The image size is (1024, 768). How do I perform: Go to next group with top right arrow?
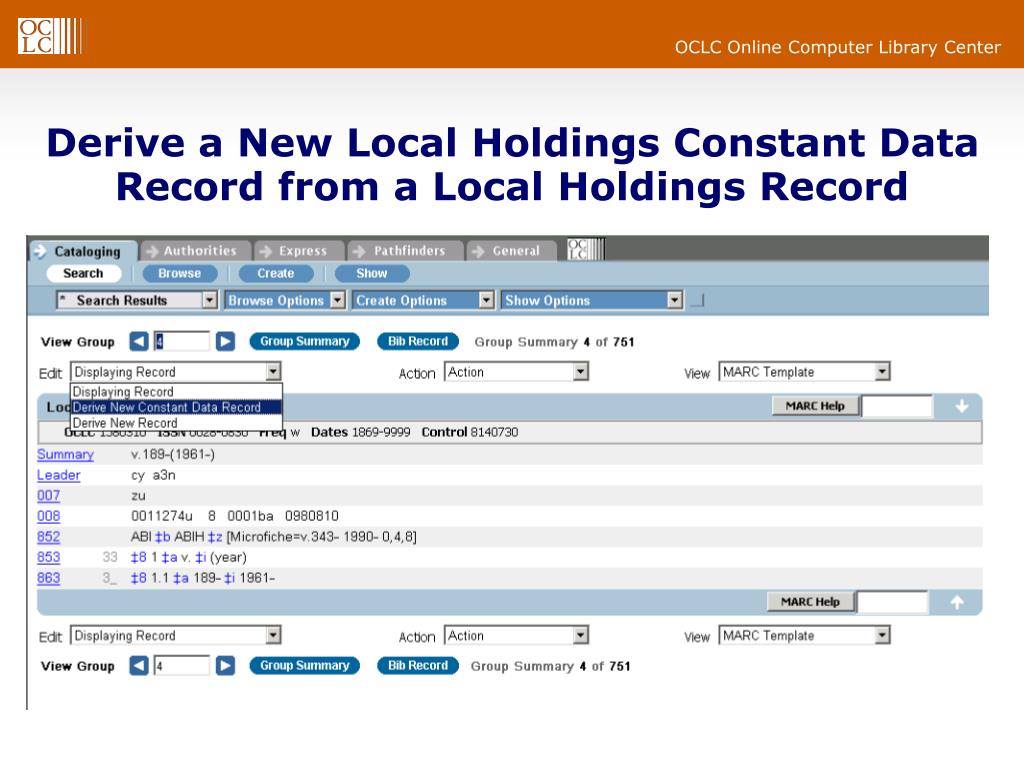pos(225,341)
